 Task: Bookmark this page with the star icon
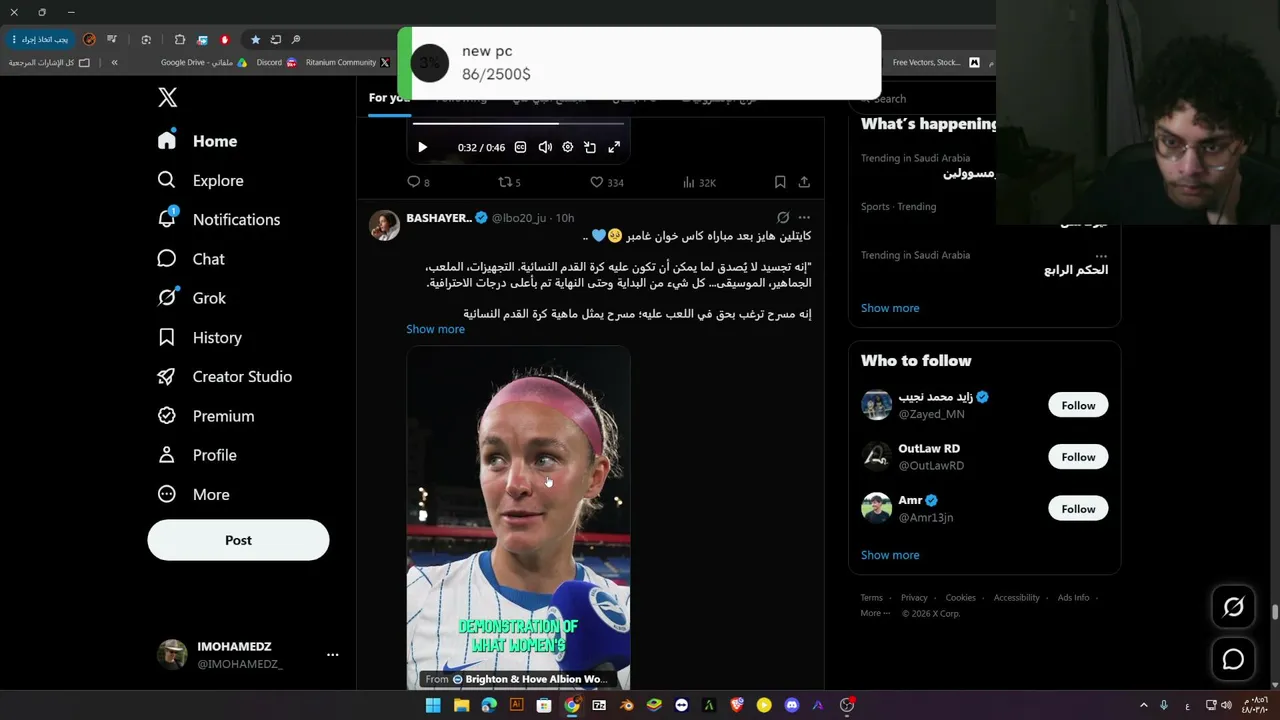click(x=255, y=40)
